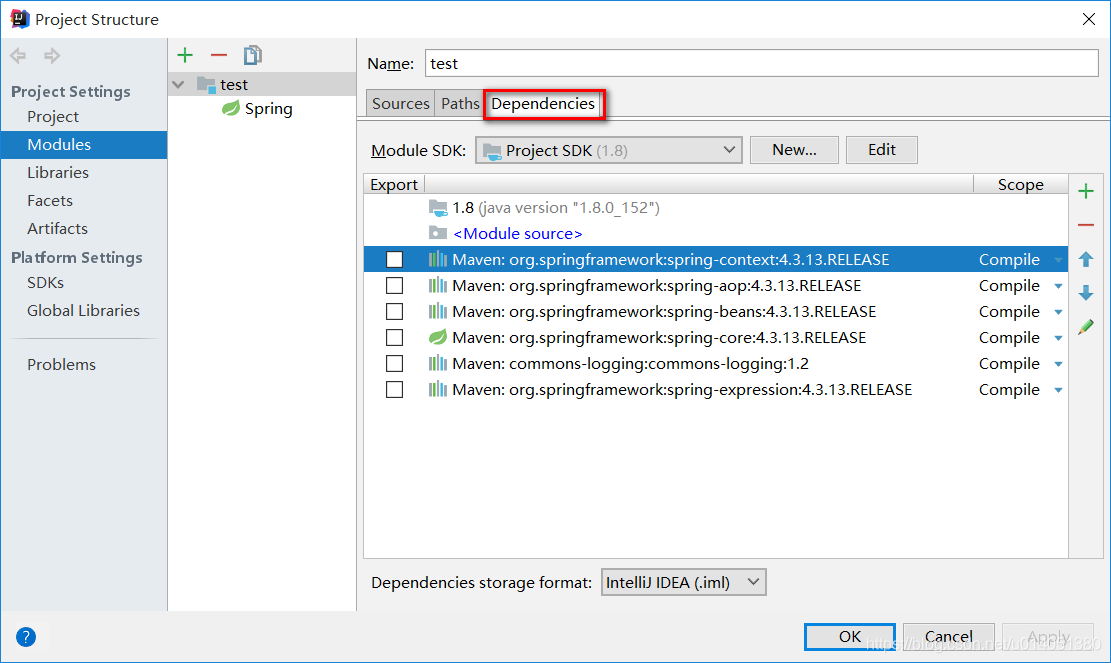
Task: Click library icon of spring-aop row
Action: click(438, 285)
